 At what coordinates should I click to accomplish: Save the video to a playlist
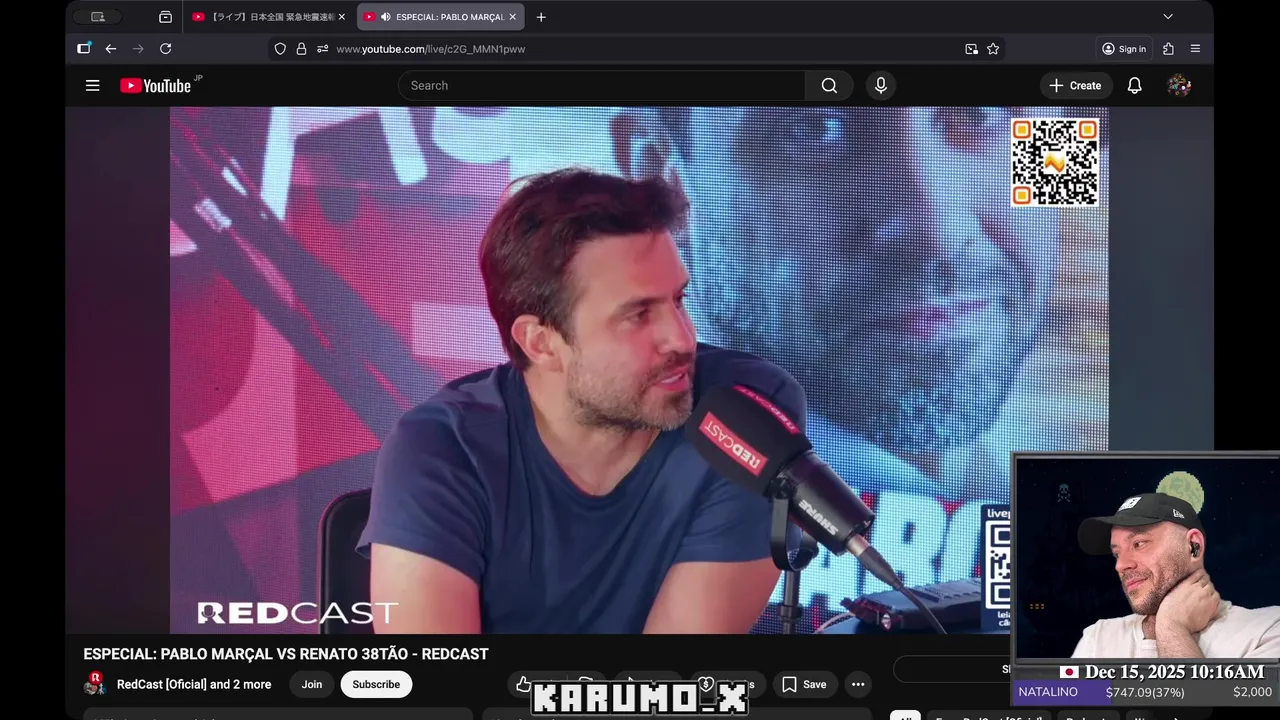[804, 685]
